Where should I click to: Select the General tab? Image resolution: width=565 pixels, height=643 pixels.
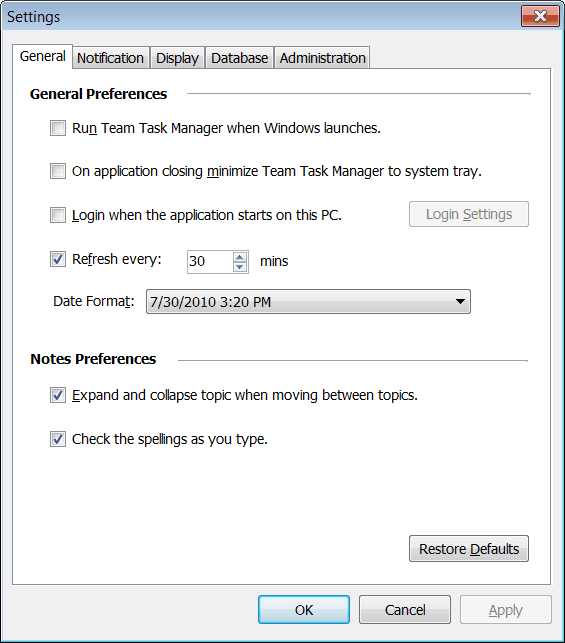[x=43, y=56]
